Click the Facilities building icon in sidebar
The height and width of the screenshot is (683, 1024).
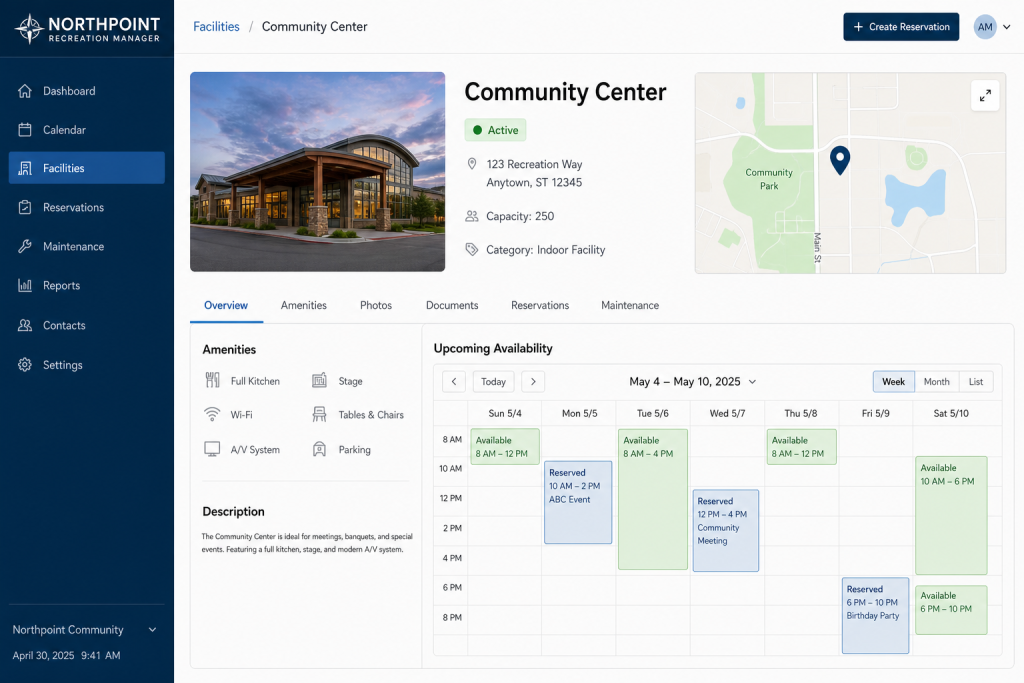25,168
